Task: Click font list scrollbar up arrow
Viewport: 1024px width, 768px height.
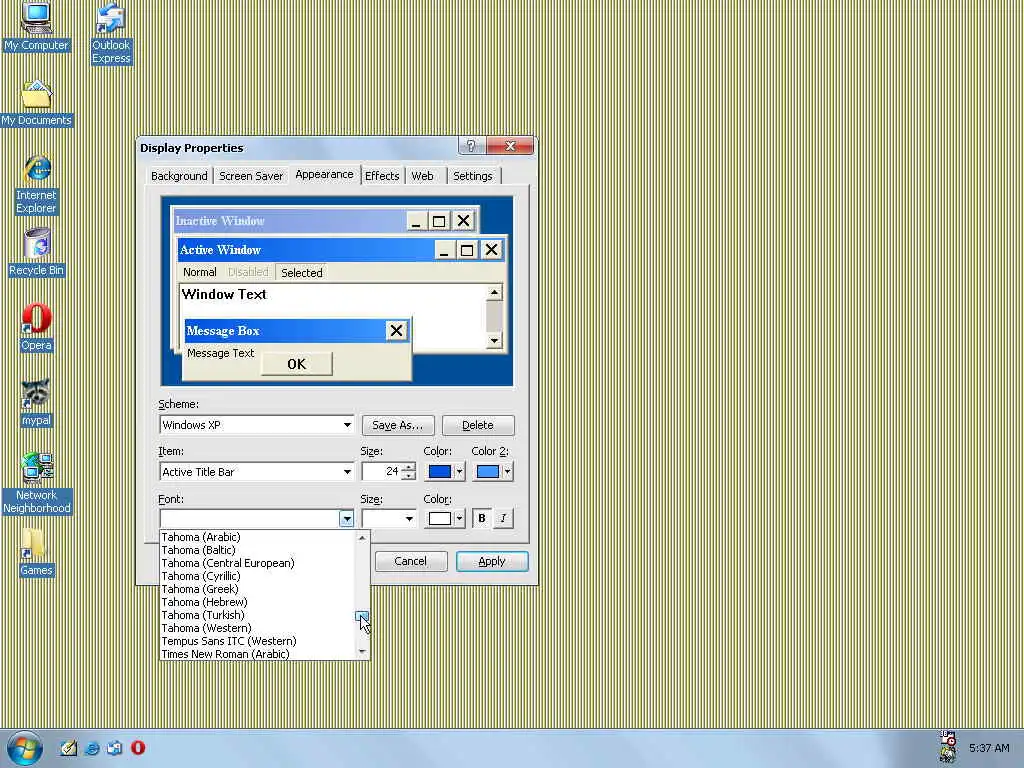Action: pos(362,537)
